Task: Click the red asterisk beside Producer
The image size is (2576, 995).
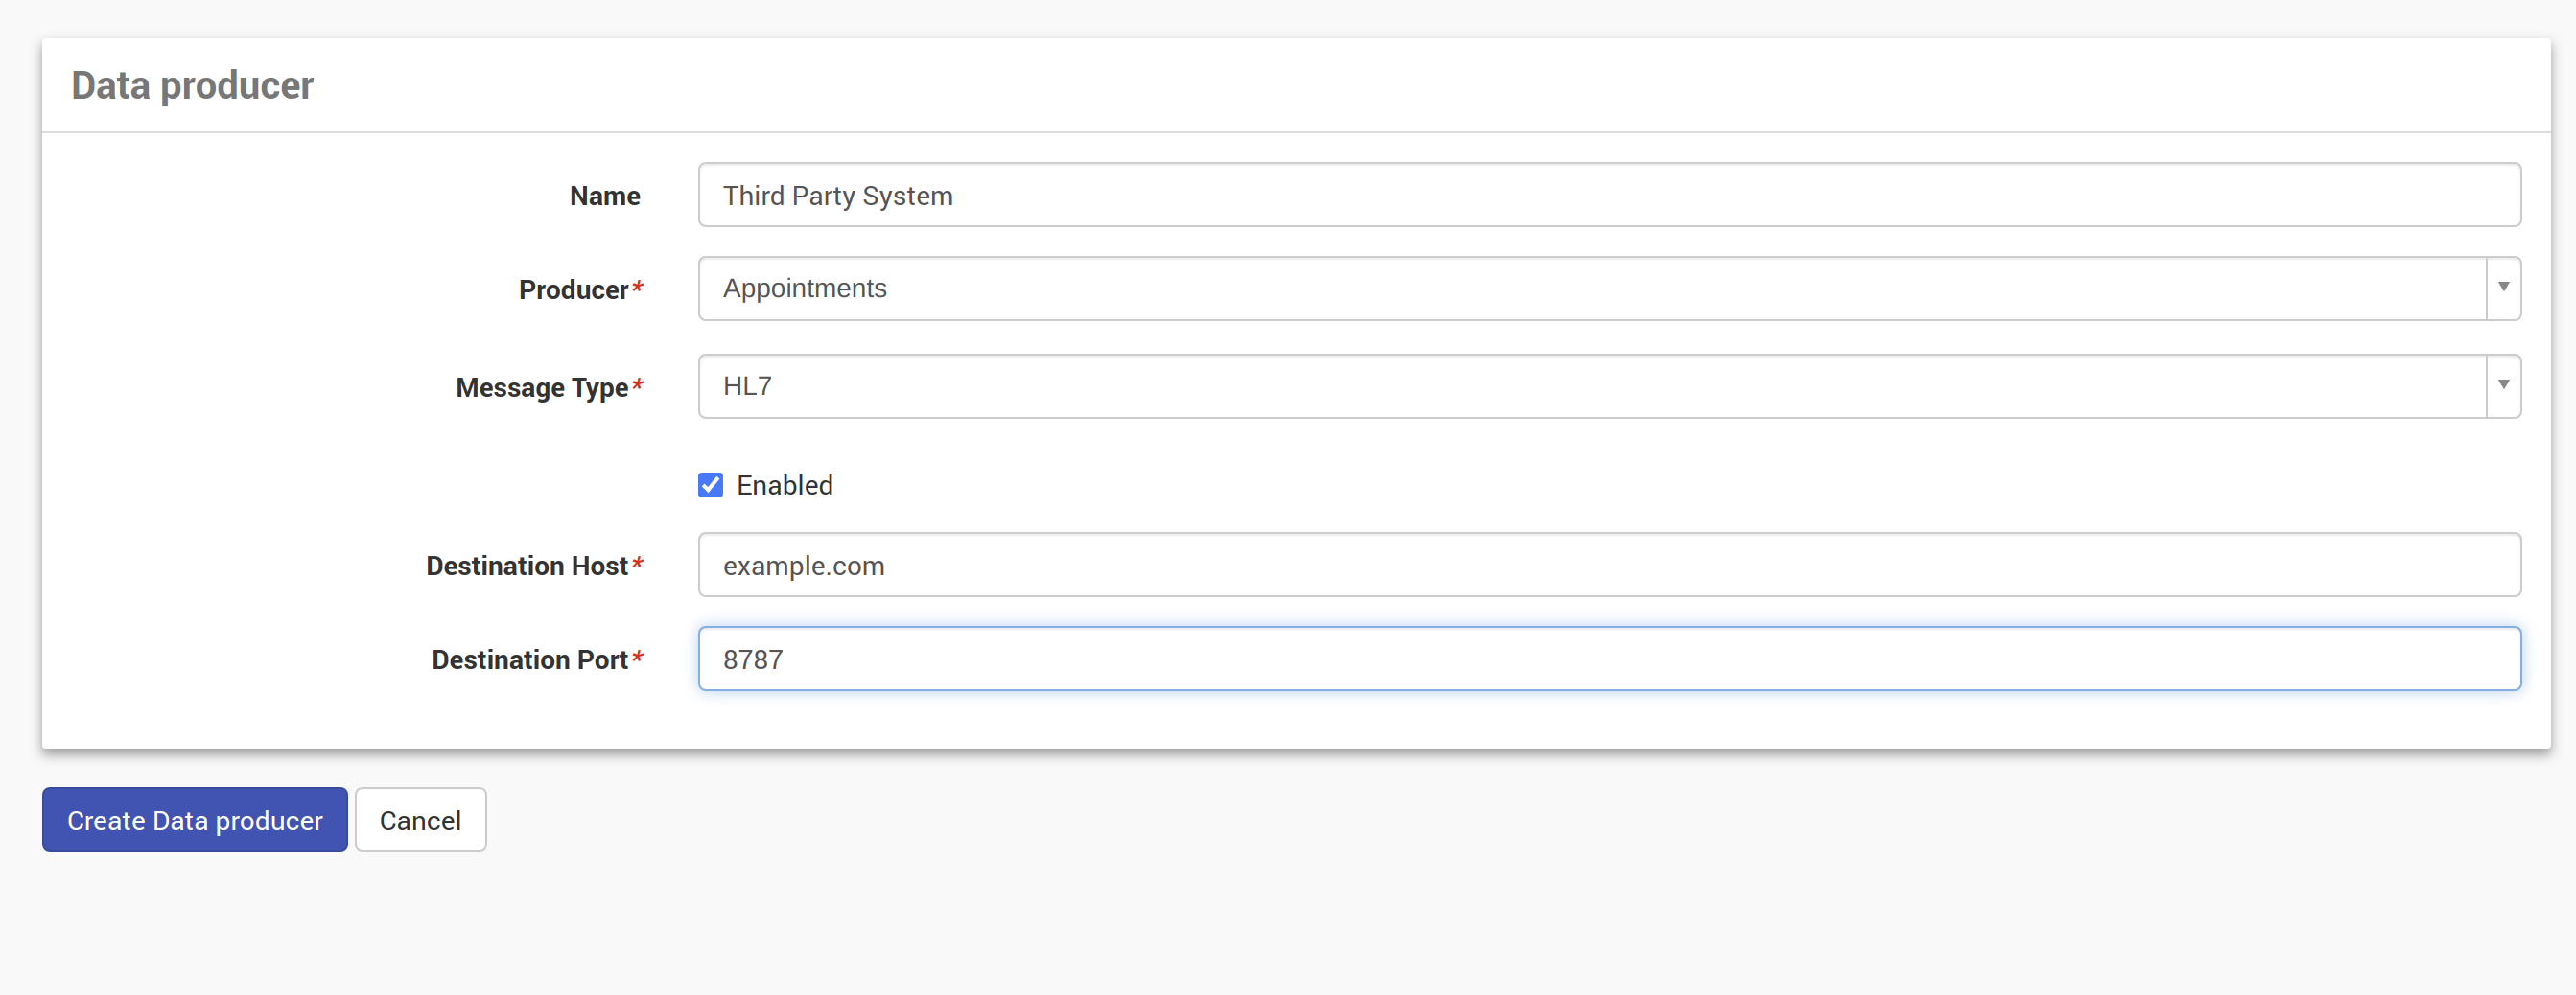Action: pyautogui.click(x=637, y=288)
